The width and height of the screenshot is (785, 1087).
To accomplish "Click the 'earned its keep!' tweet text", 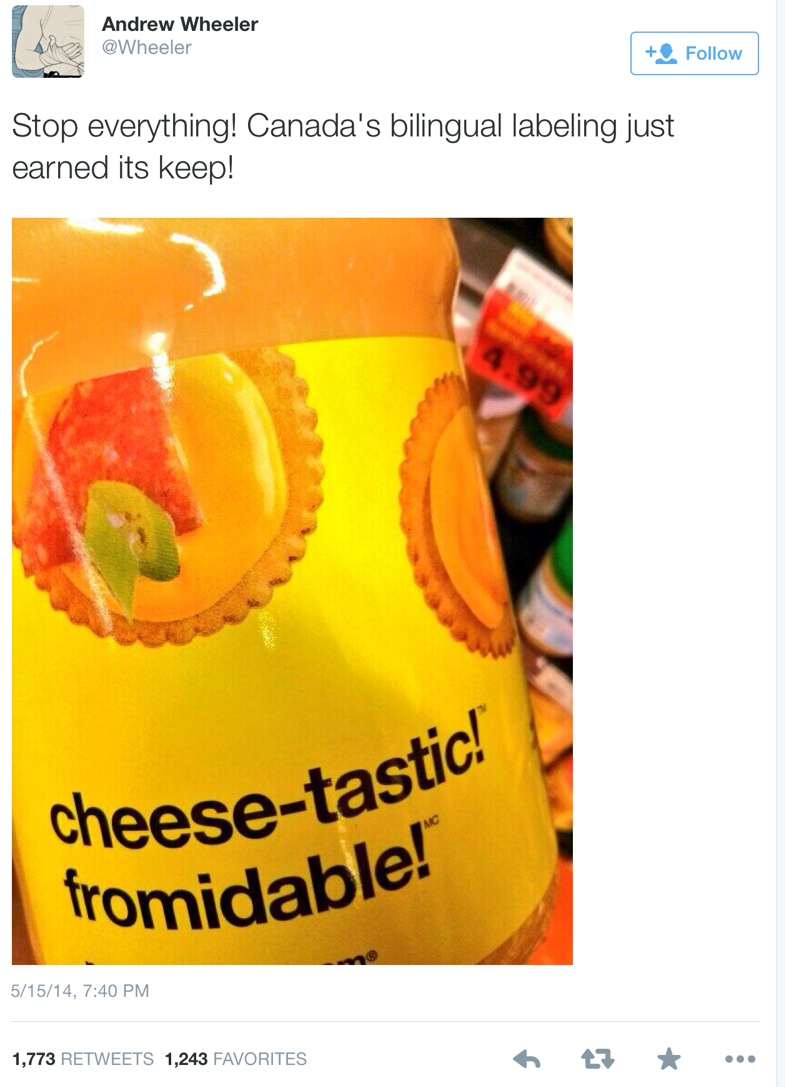I will (x=123, y=168).
